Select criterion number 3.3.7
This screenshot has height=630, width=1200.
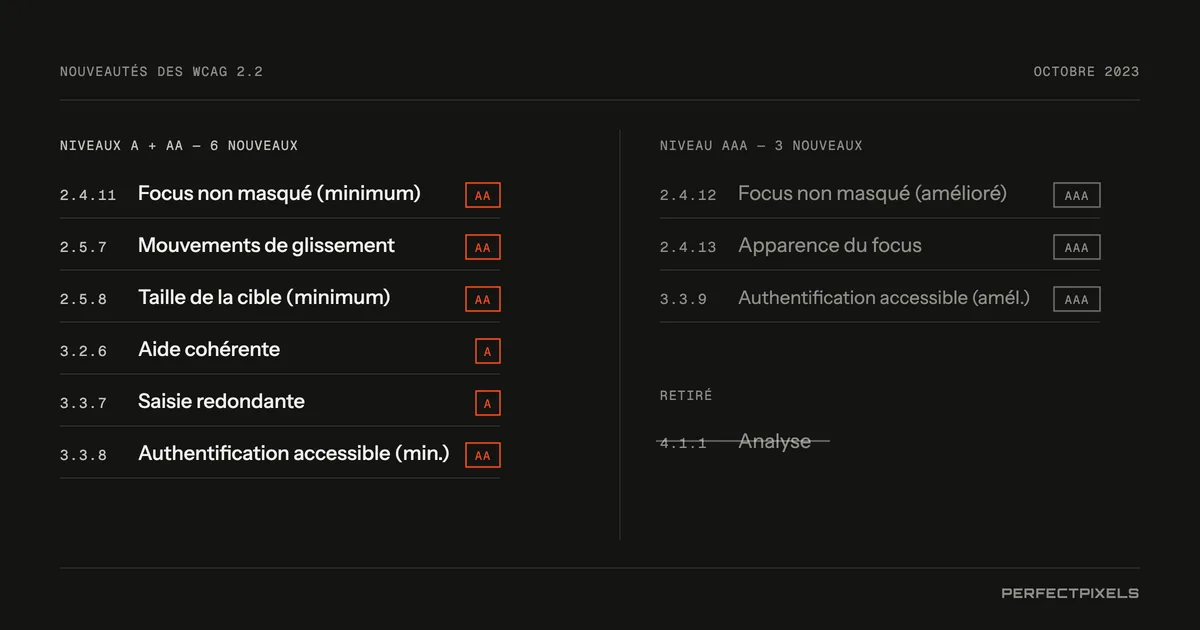point(83,404)
